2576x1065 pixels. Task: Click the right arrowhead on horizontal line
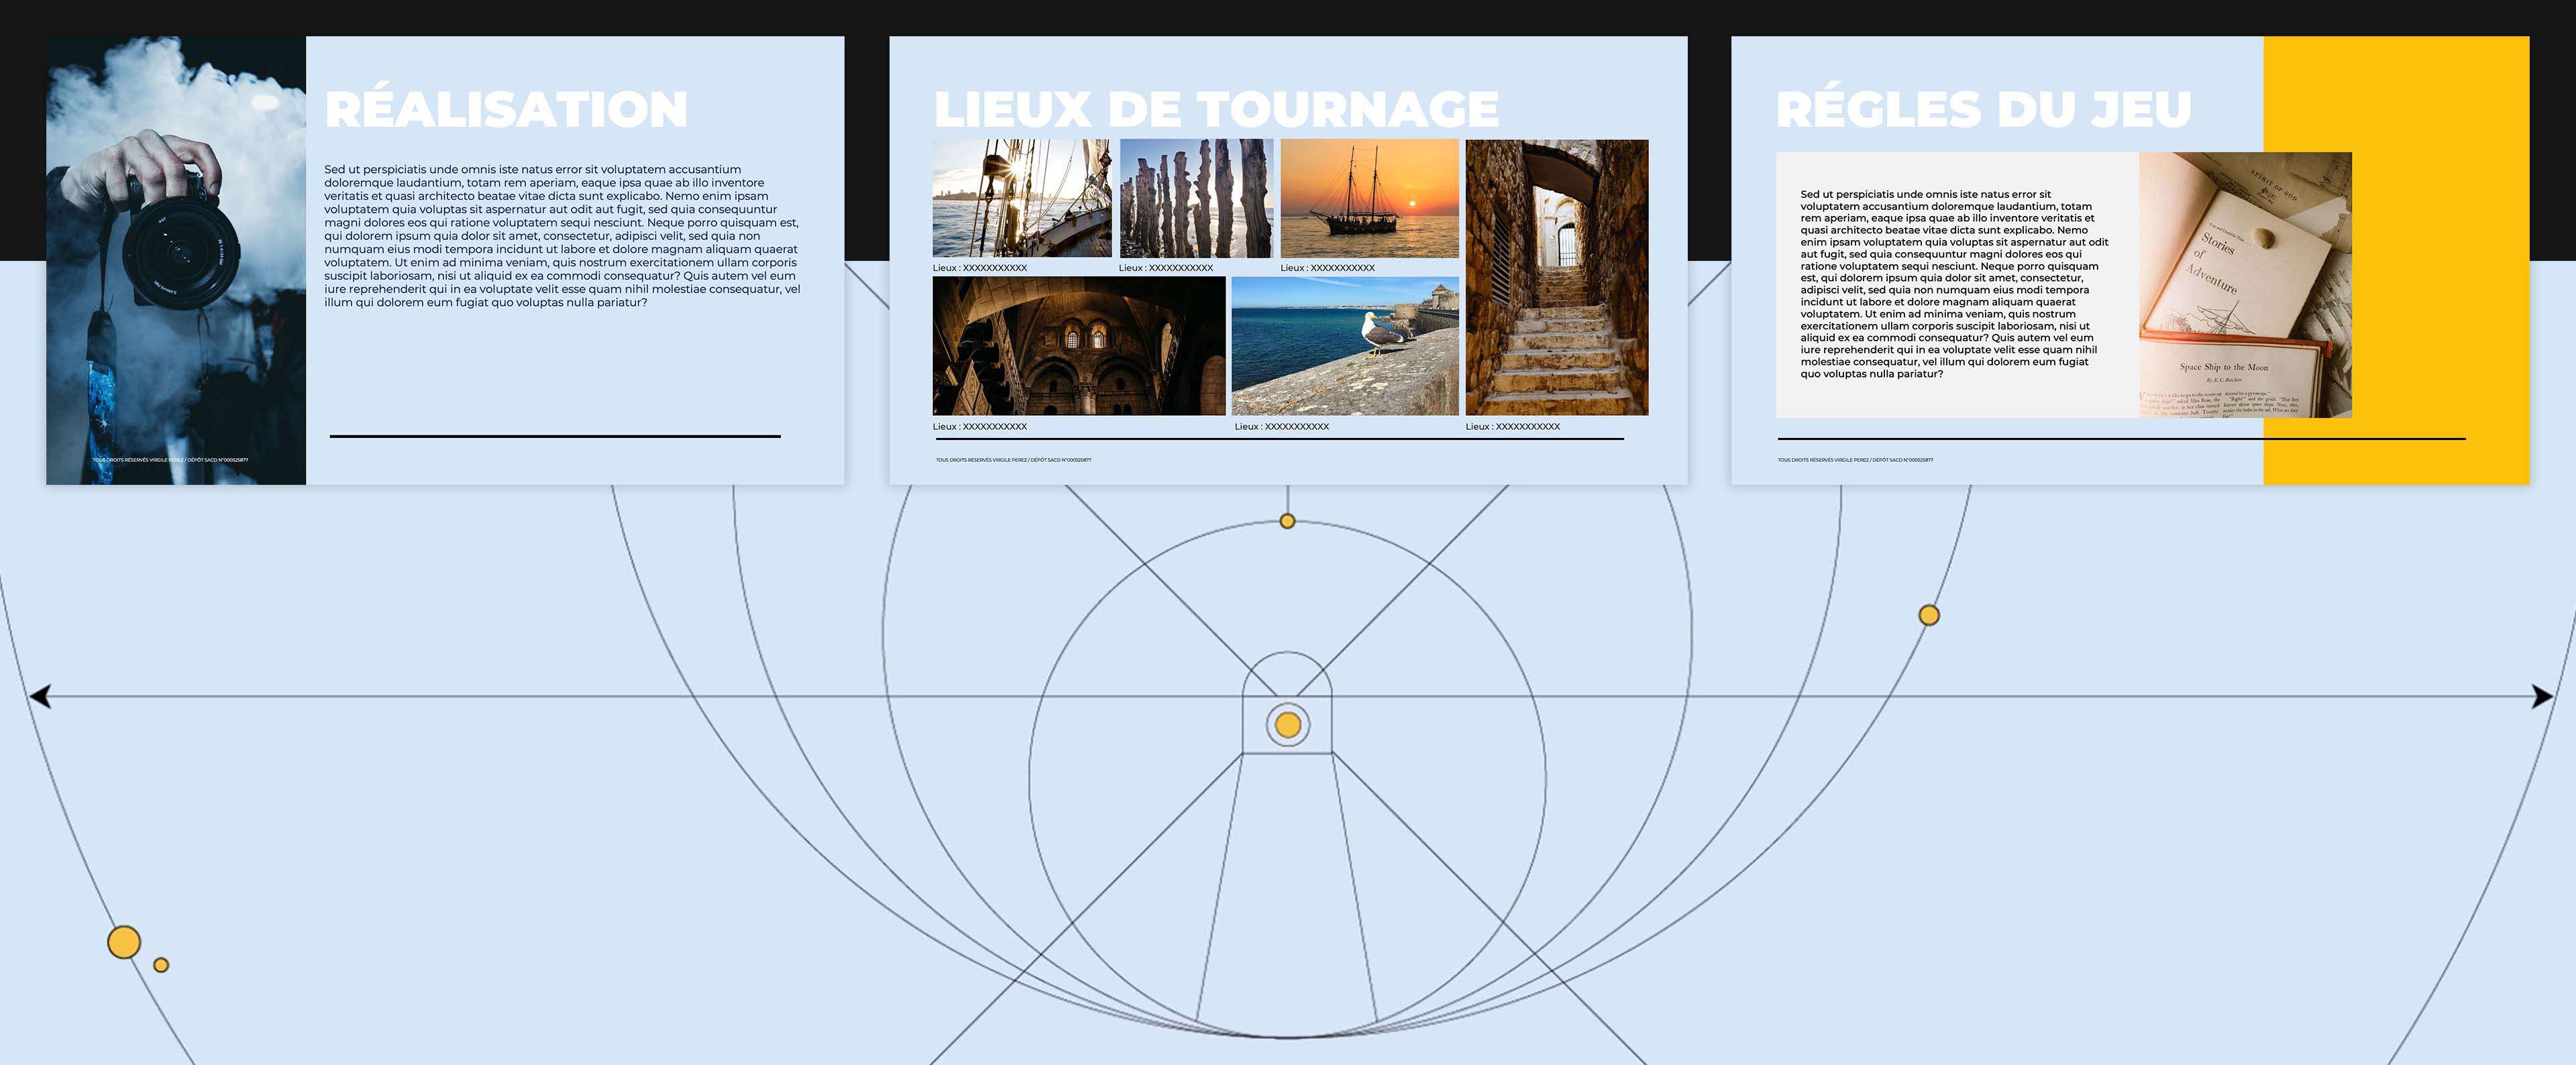click(x=2541, y=696)
